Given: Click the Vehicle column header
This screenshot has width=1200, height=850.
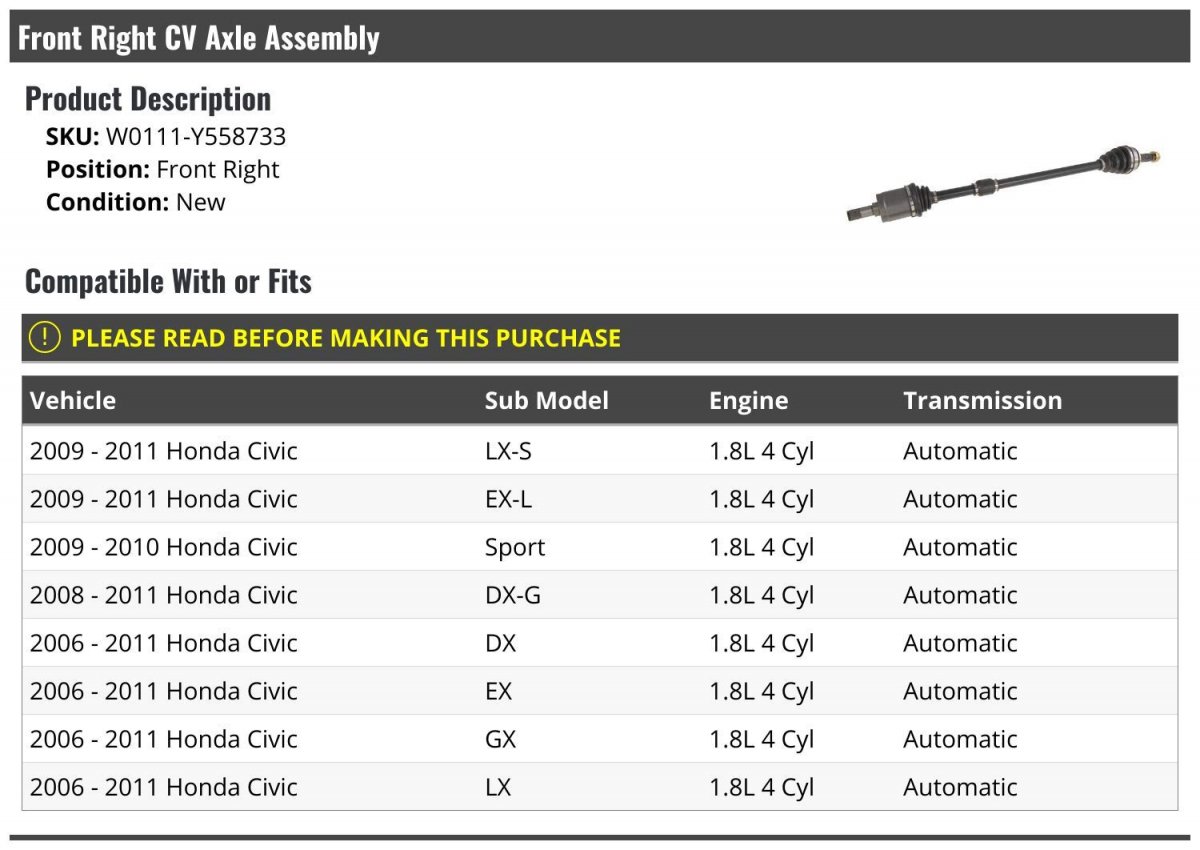Looking at the screenshot, I should [73, 401].
